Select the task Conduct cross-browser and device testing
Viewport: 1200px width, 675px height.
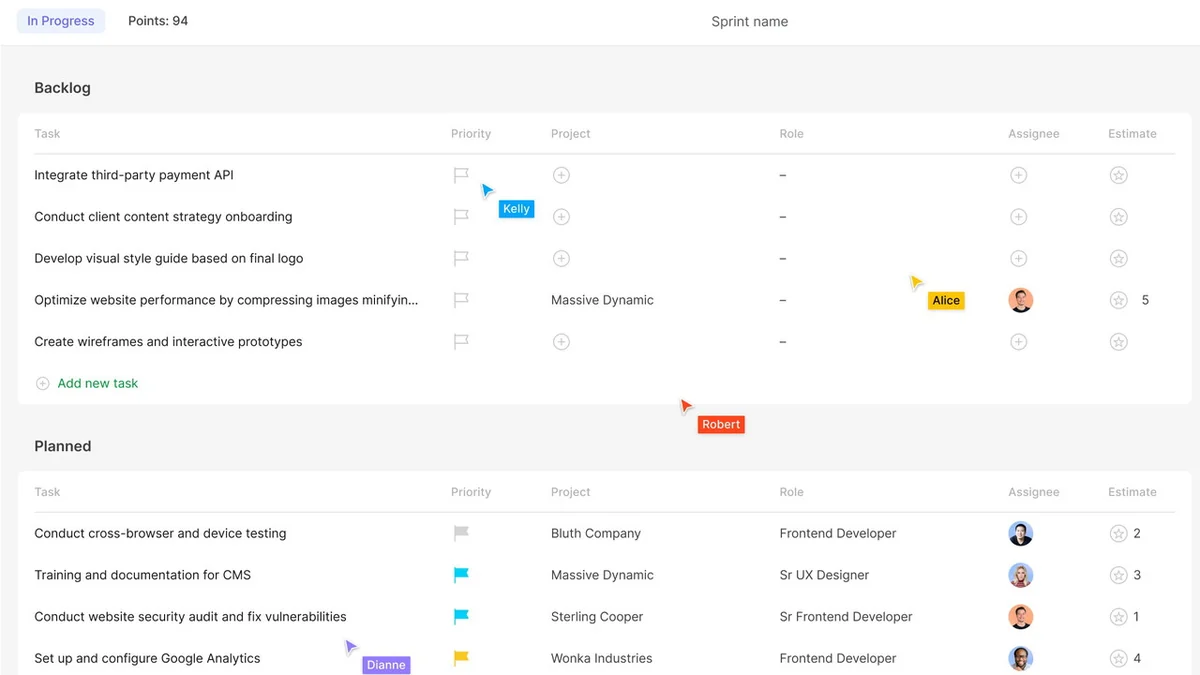160,533
